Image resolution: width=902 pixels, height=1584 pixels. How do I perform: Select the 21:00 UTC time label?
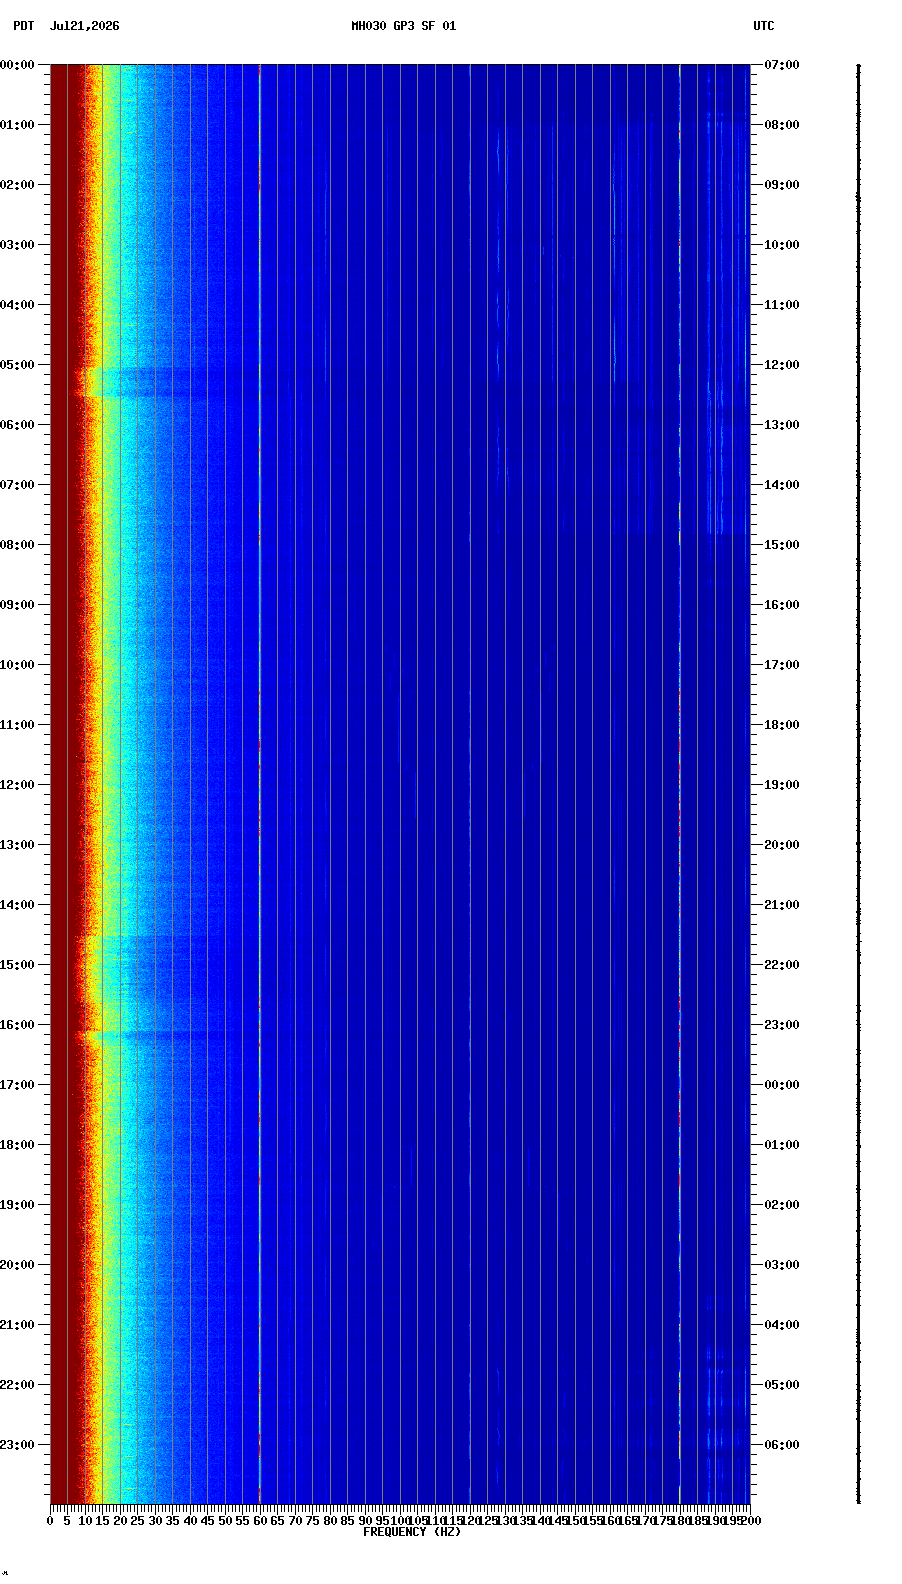click(782, 905)
